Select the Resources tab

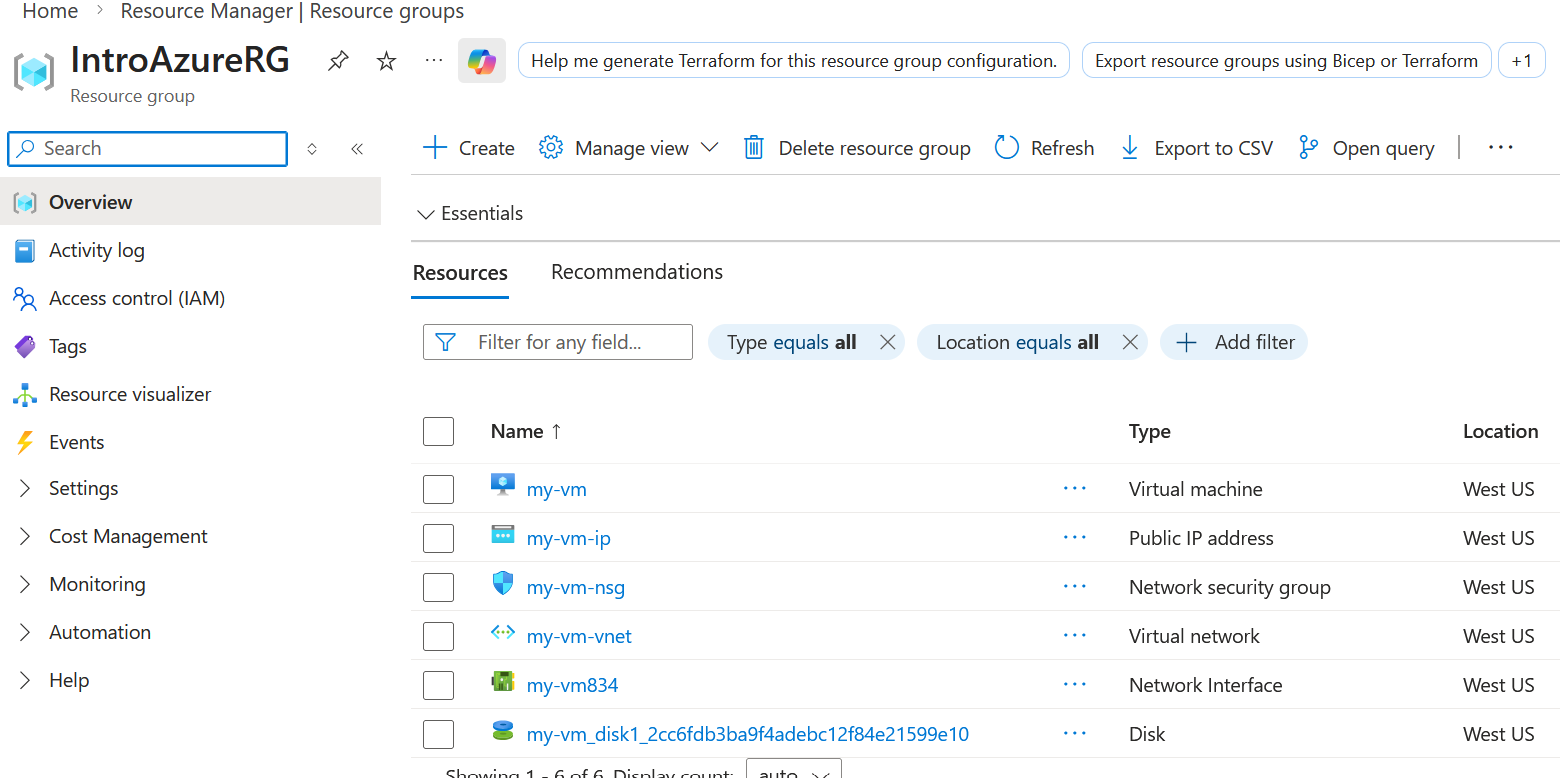click(460, 273)
